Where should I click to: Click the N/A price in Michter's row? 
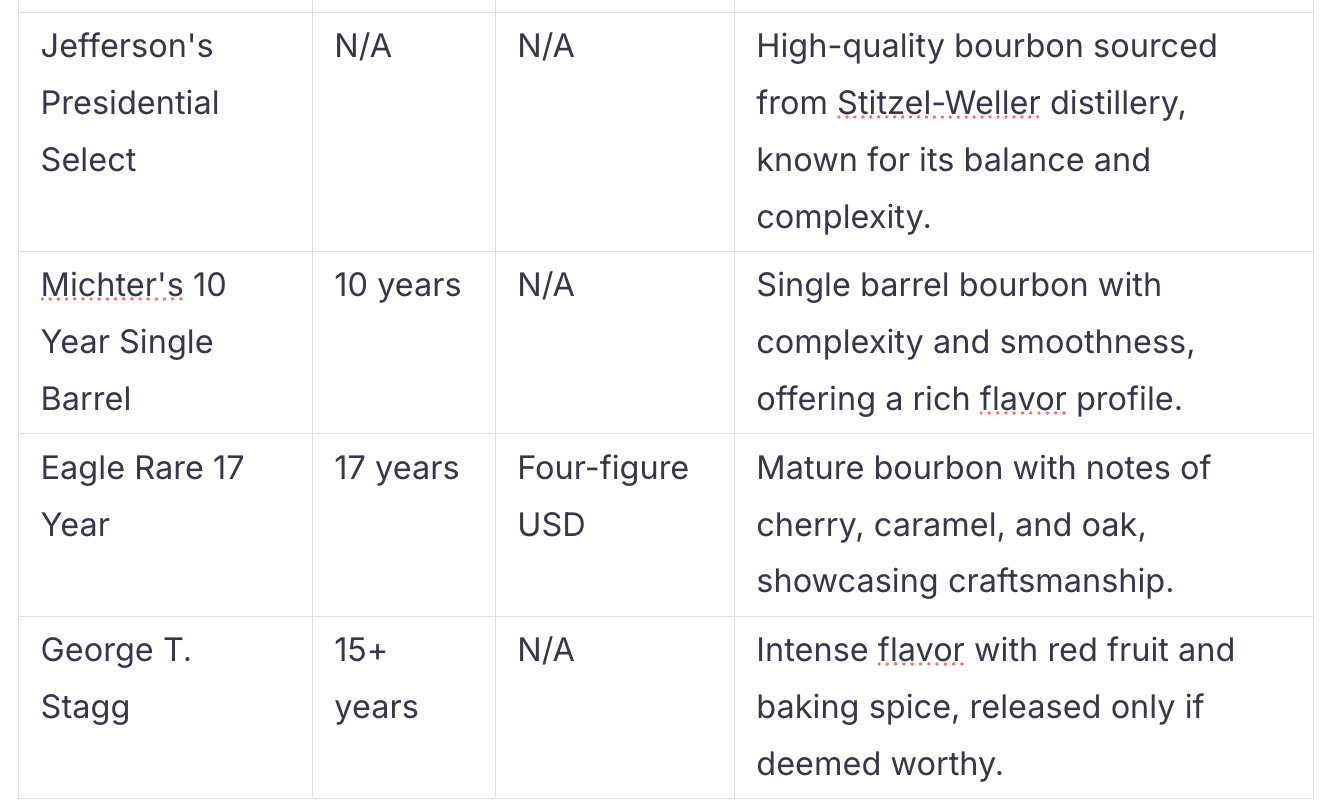coord(546,285)
